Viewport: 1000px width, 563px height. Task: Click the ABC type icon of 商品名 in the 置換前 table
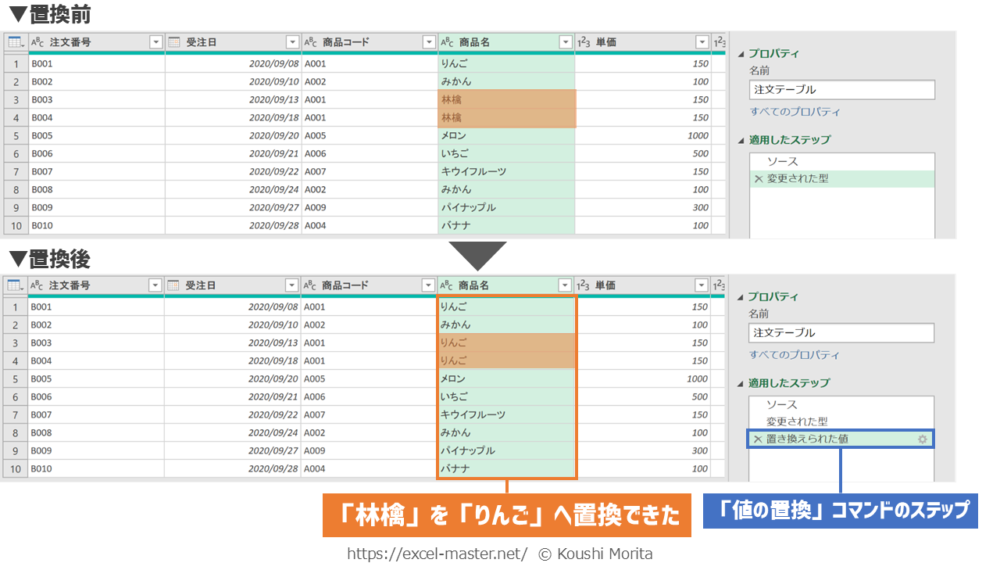(447, 43)
